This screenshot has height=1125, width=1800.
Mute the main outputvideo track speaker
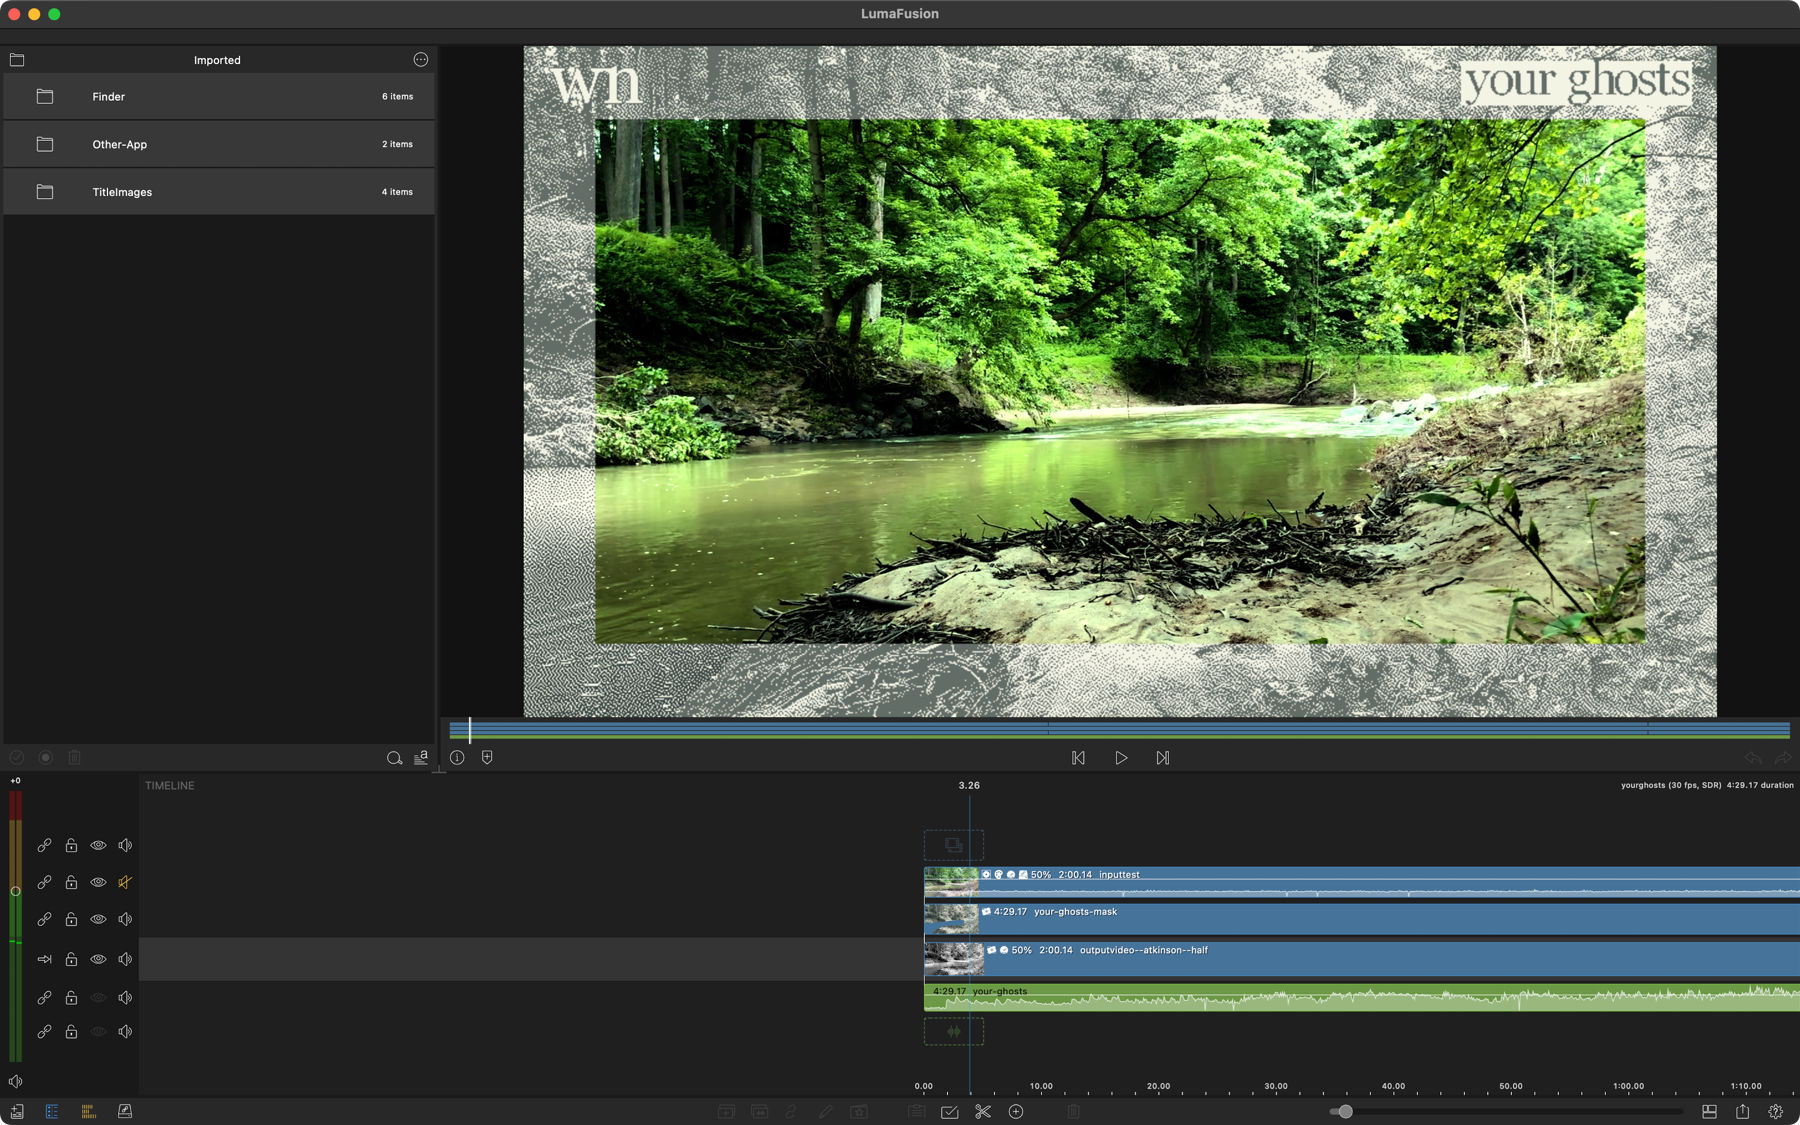(125, 959)
